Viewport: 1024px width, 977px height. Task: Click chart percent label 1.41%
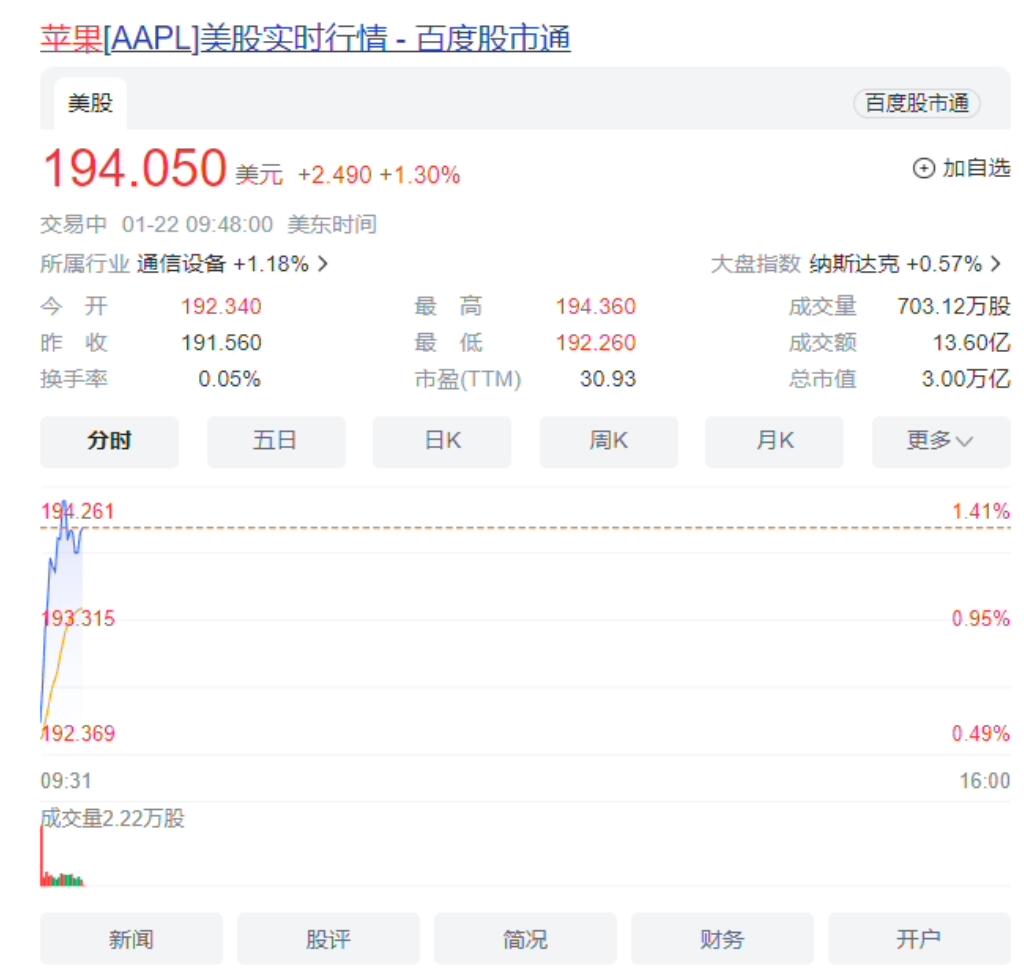click(981, 511)
